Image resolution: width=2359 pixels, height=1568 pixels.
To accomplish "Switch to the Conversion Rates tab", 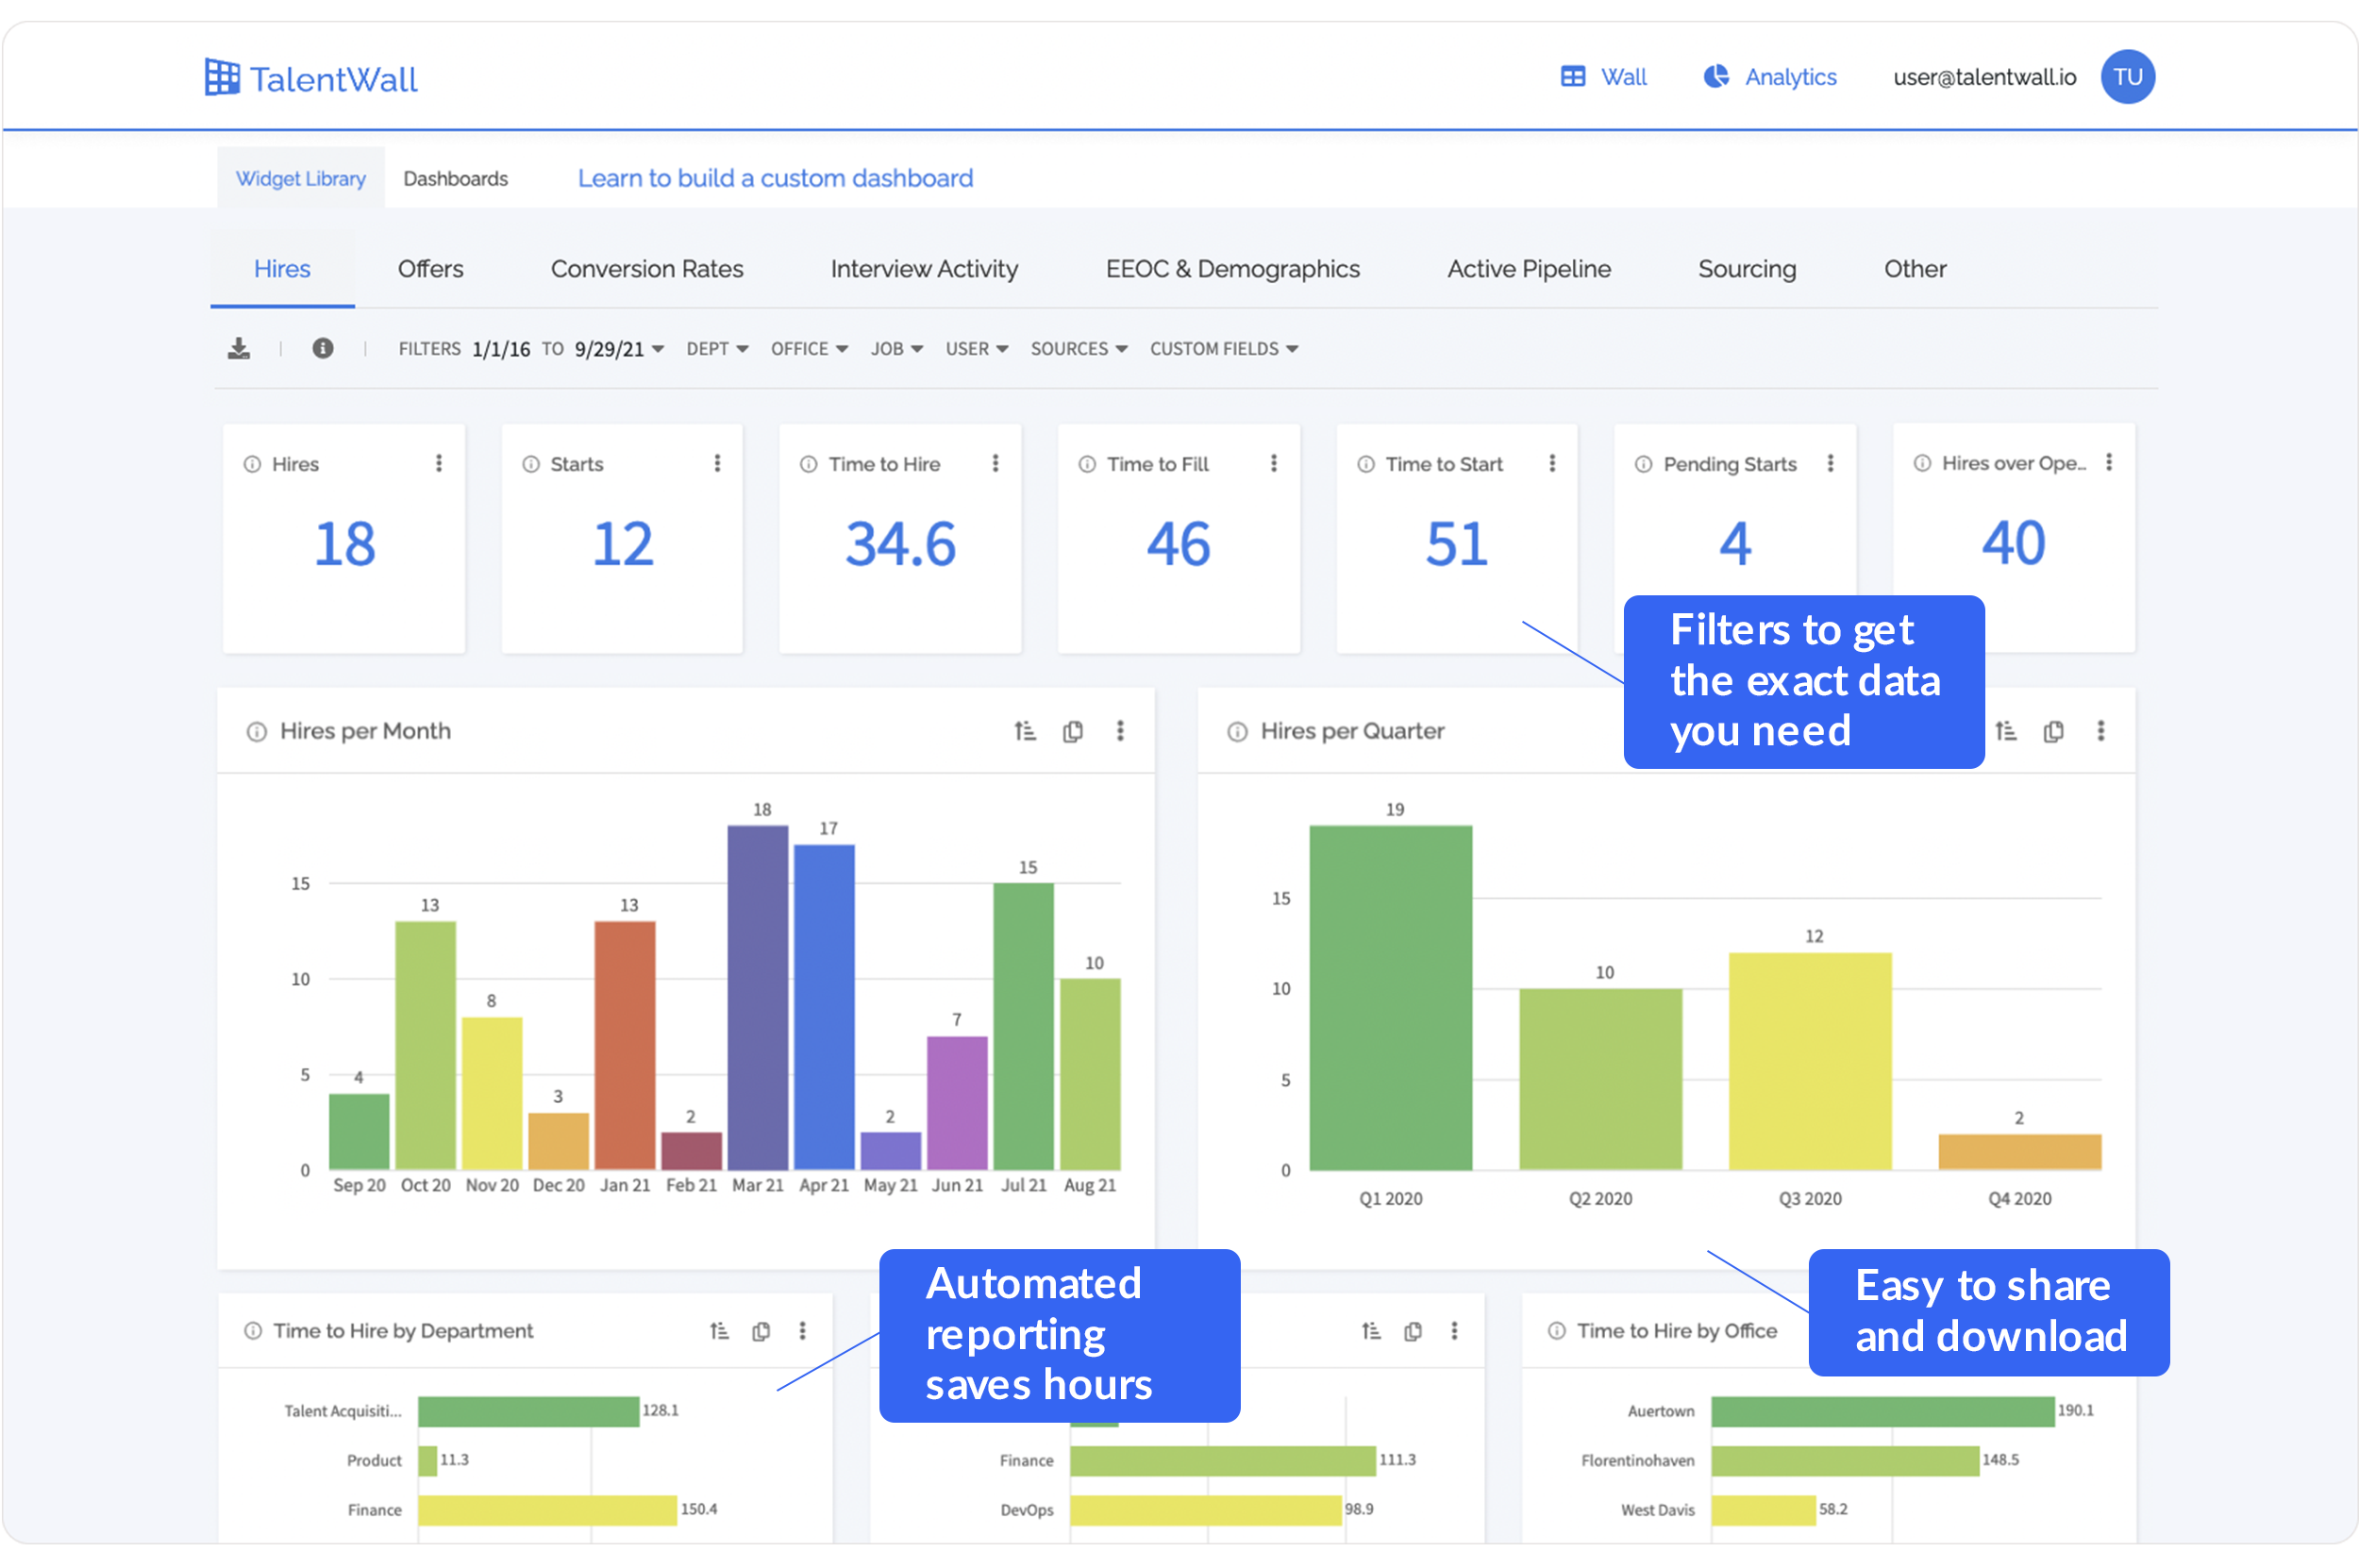I will [x=647, y=269].
